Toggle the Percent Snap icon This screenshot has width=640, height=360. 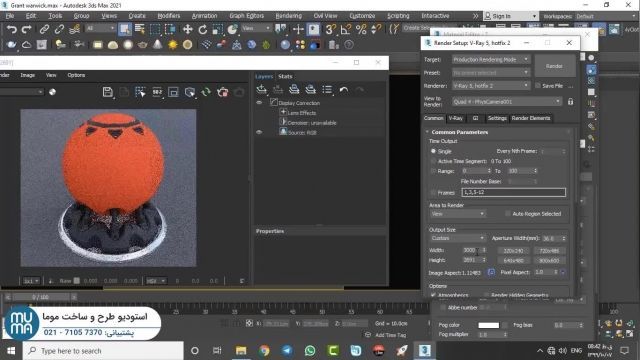click(361, 29)
